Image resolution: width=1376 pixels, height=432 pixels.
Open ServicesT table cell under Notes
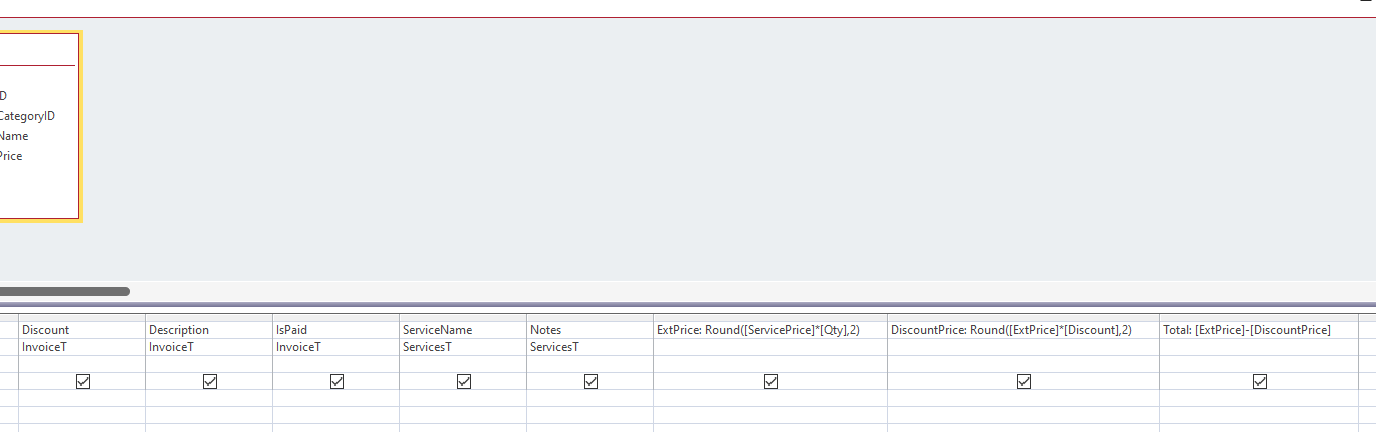tap(589, 347)
